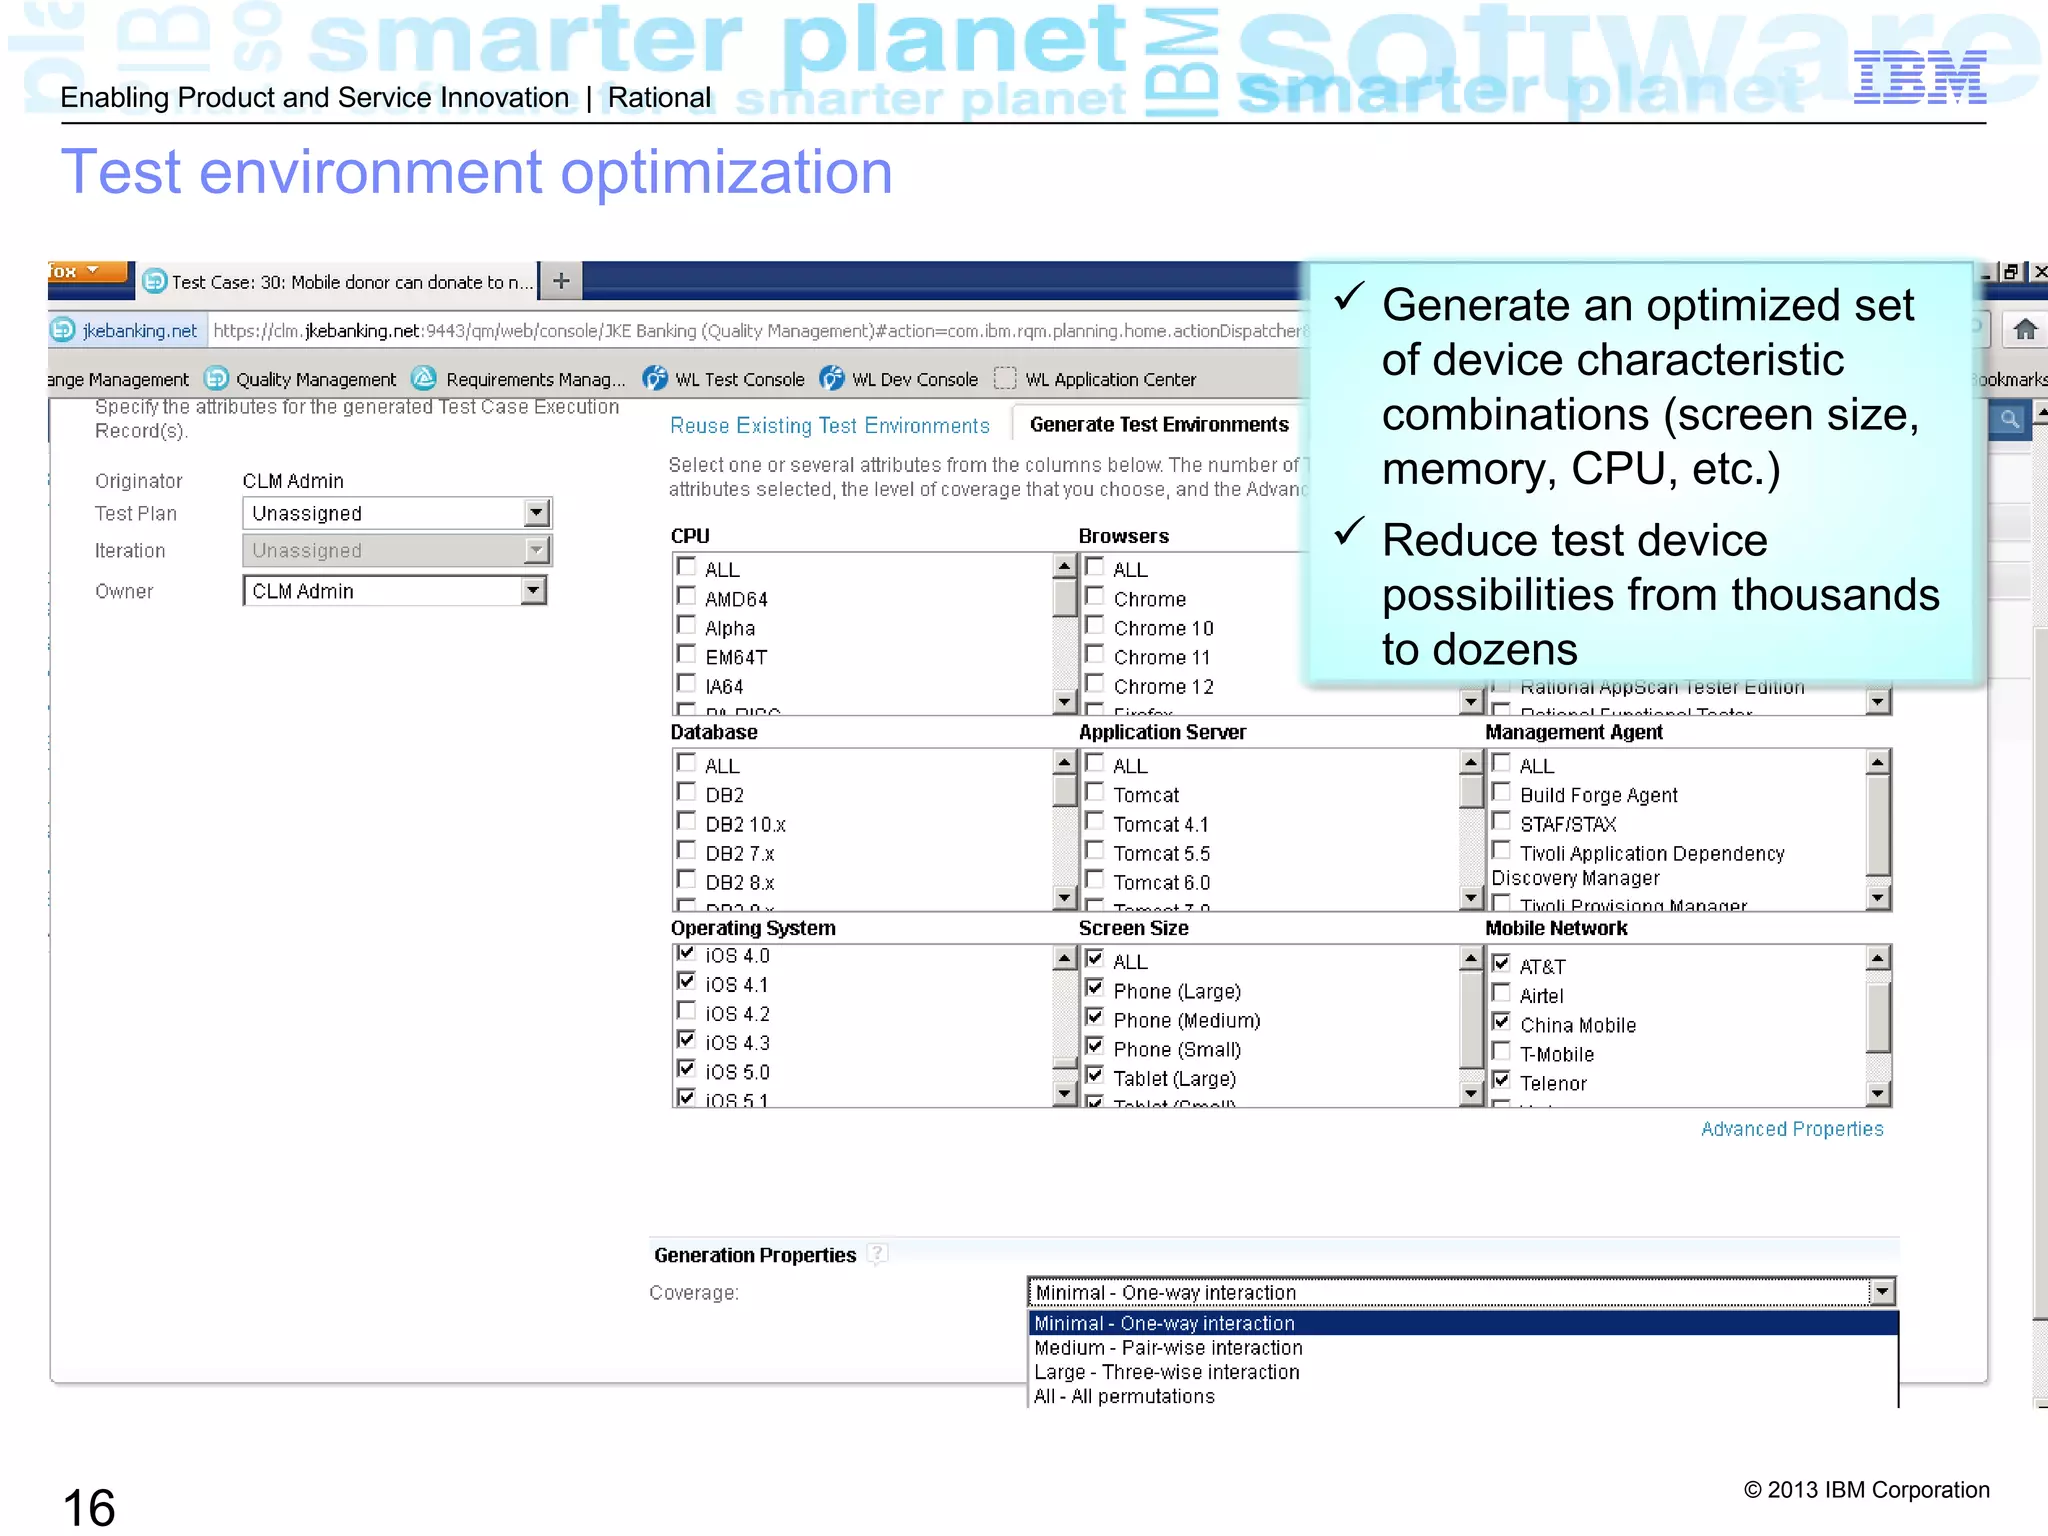Click the browser URL address field
2048x1536 pixels.
tap(758, 330)
